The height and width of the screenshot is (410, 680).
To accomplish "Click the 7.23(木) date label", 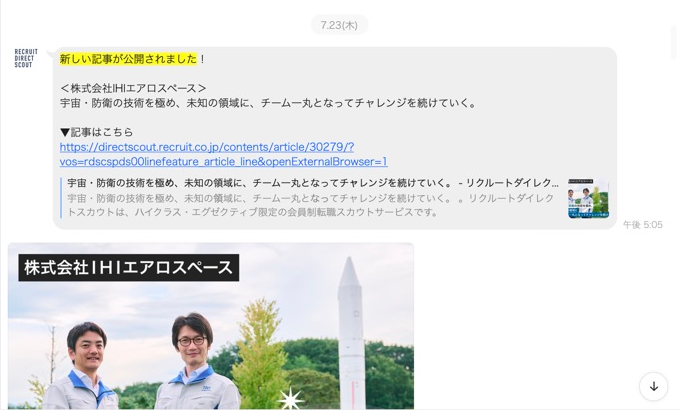I will 339,25.
